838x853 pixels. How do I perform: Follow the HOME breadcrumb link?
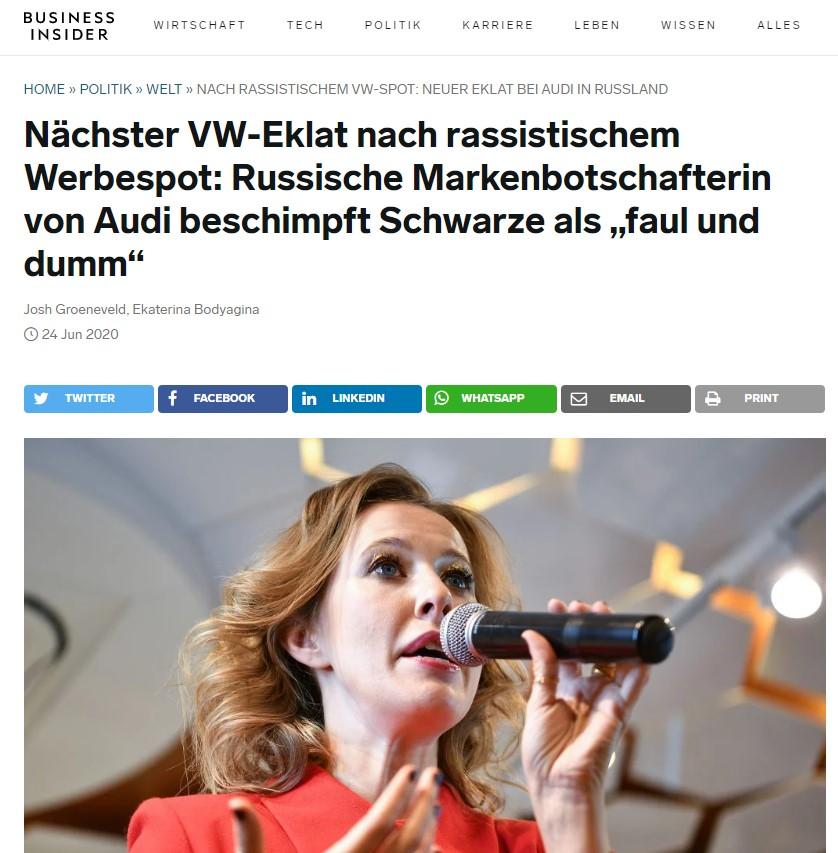(44, 89)
